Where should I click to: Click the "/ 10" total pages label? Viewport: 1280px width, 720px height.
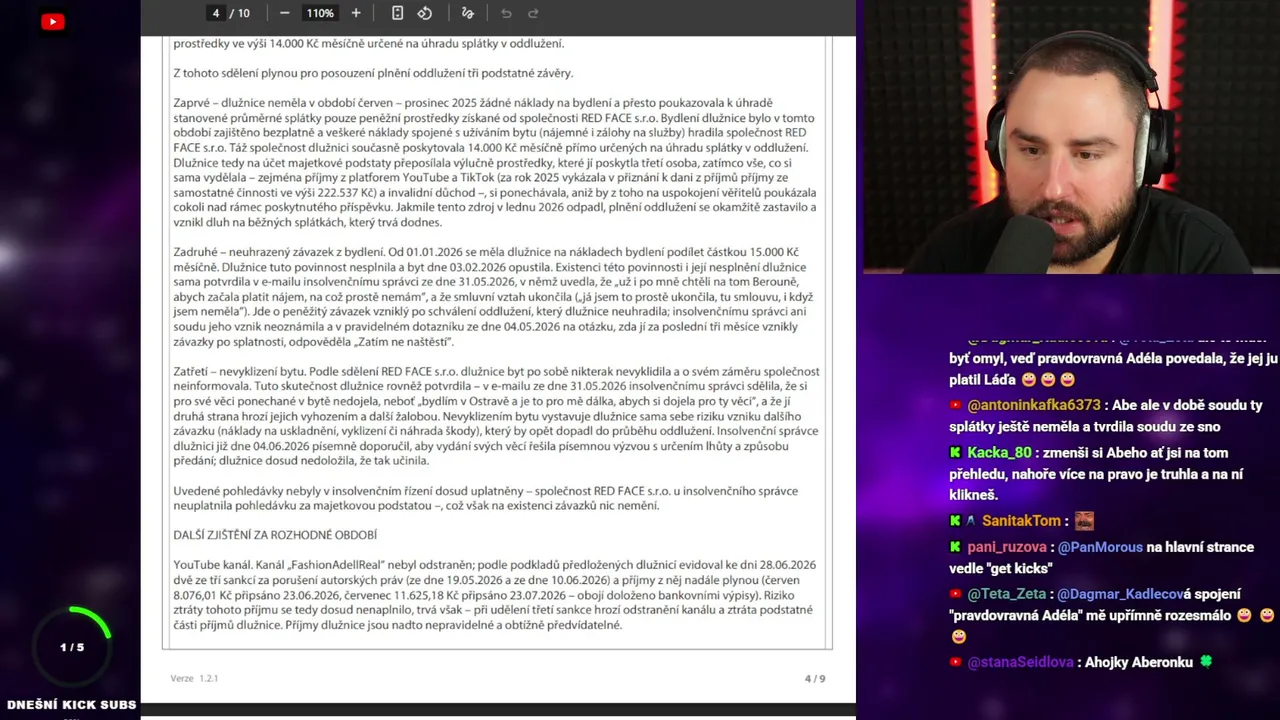tap(240, 13)
